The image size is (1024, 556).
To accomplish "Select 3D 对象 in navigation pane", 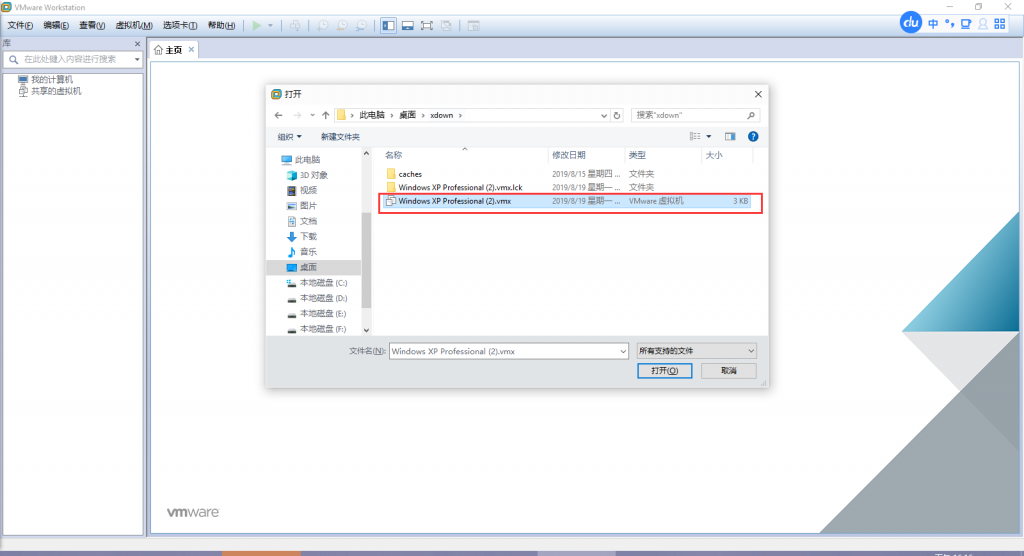I will pyautogui.click(x=313, y=176).
